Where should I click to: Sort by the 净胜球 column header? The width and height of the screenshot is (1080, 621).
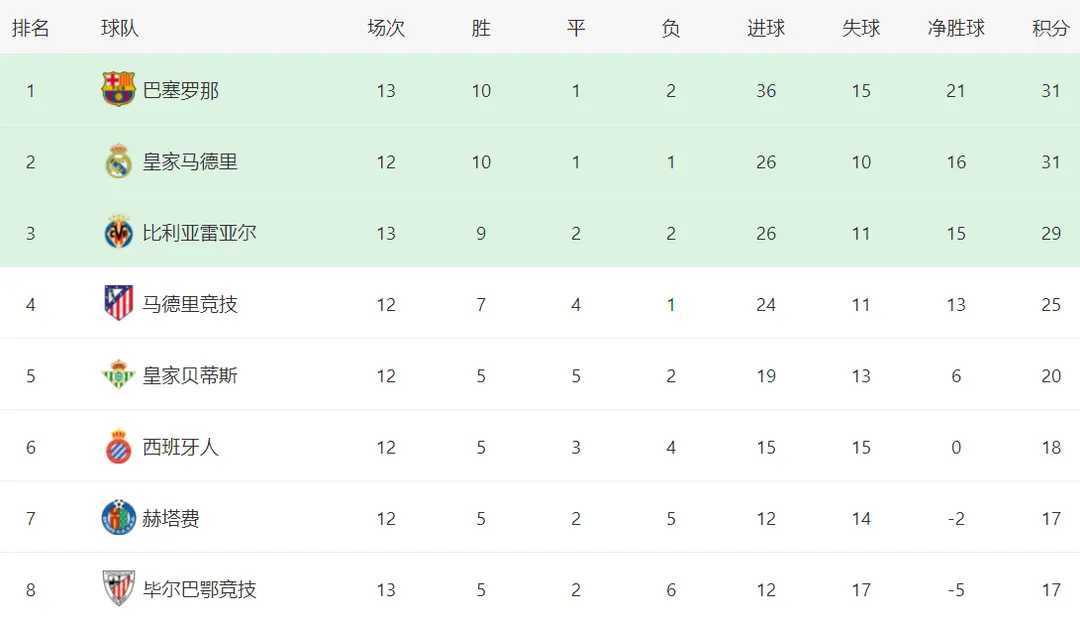click(x=956, y=28)
